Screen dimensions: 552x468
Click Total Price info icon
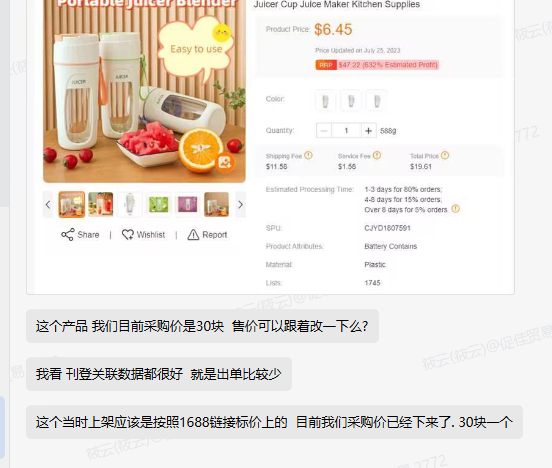445,155
